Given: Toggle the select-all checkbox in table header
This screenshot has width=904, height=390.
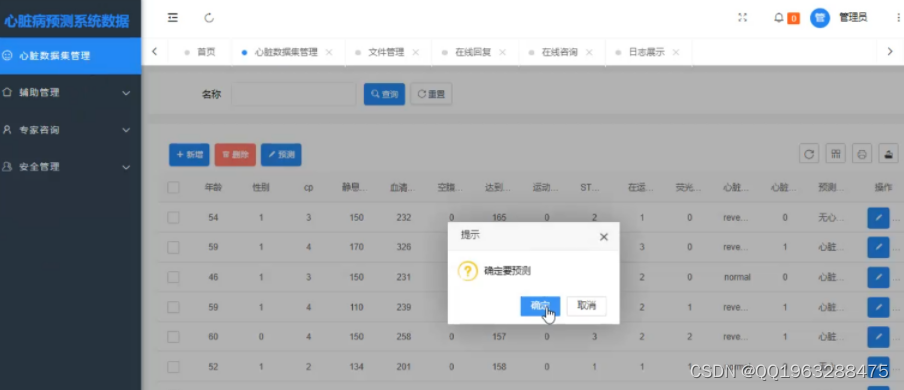Looking at the screenshot, I should pyautogui.click(x=173, y=188).
